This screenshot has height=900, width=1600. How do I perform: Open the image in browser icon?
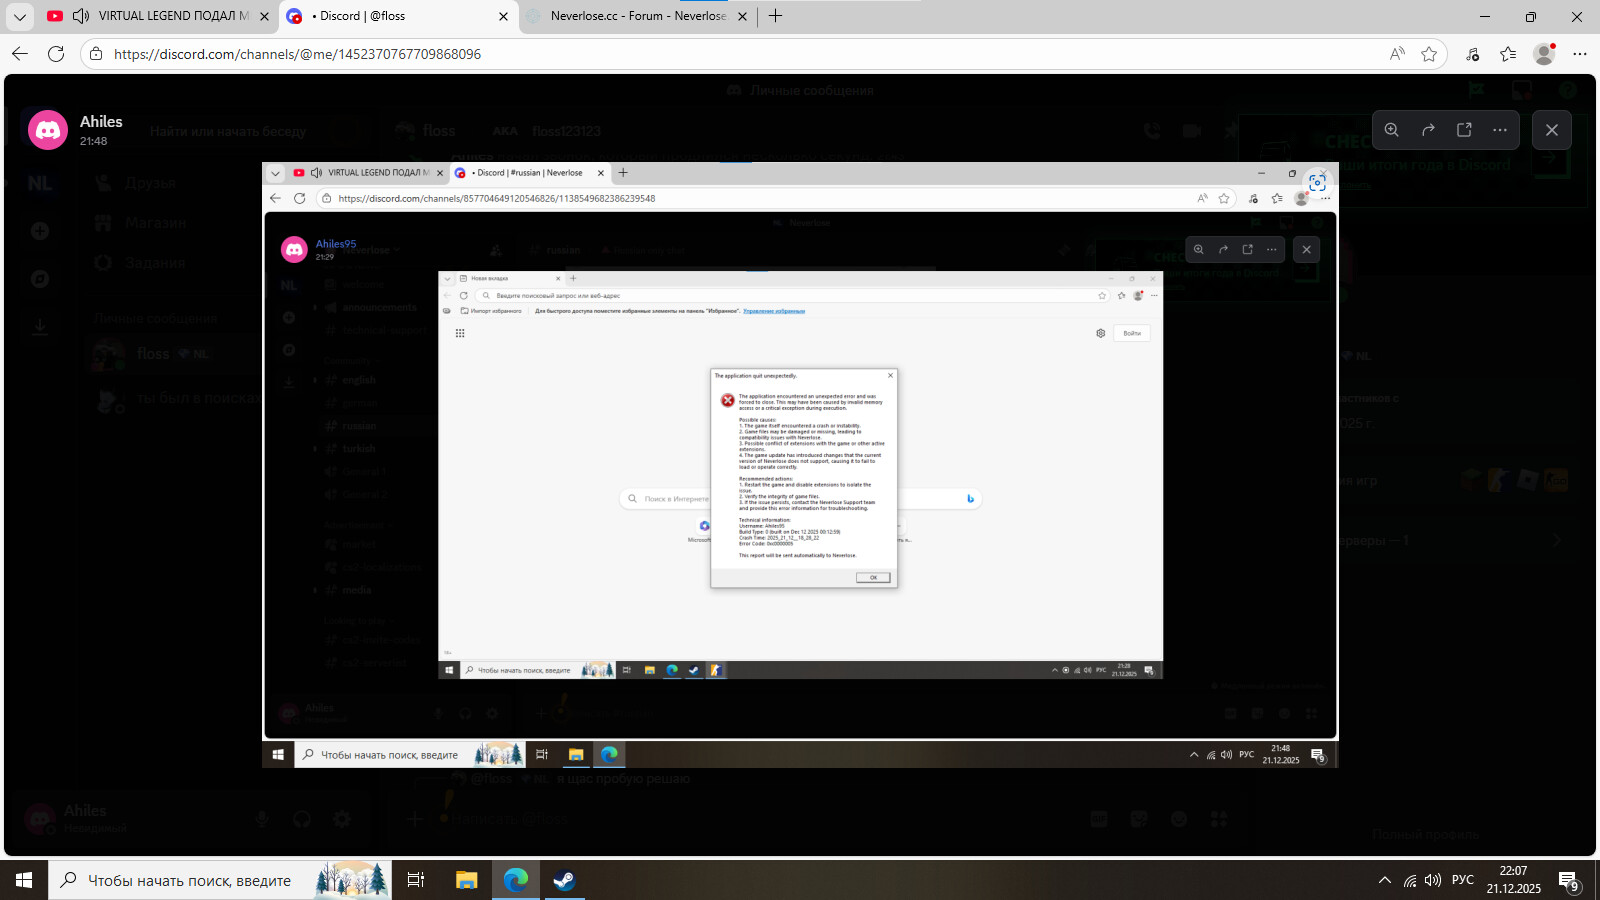1464,130
